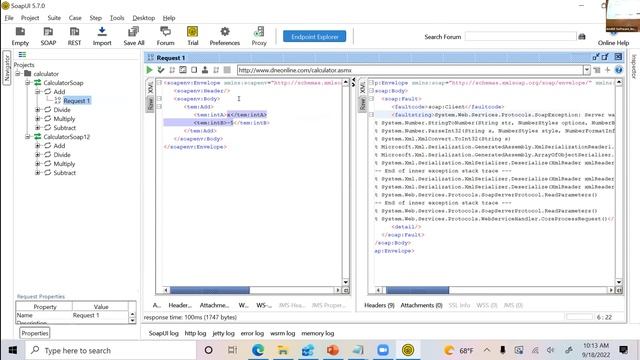Click the person icon in Request toolbar
The image size is (640, 360).
tap(205, 70)
